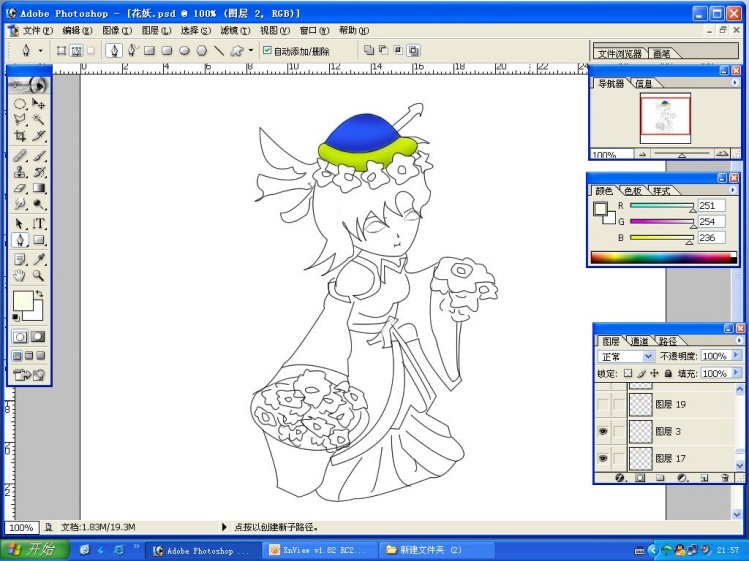749x561 pixels.
Task: Select the Path Selection arrow tool
Action: tap(20, 224)
